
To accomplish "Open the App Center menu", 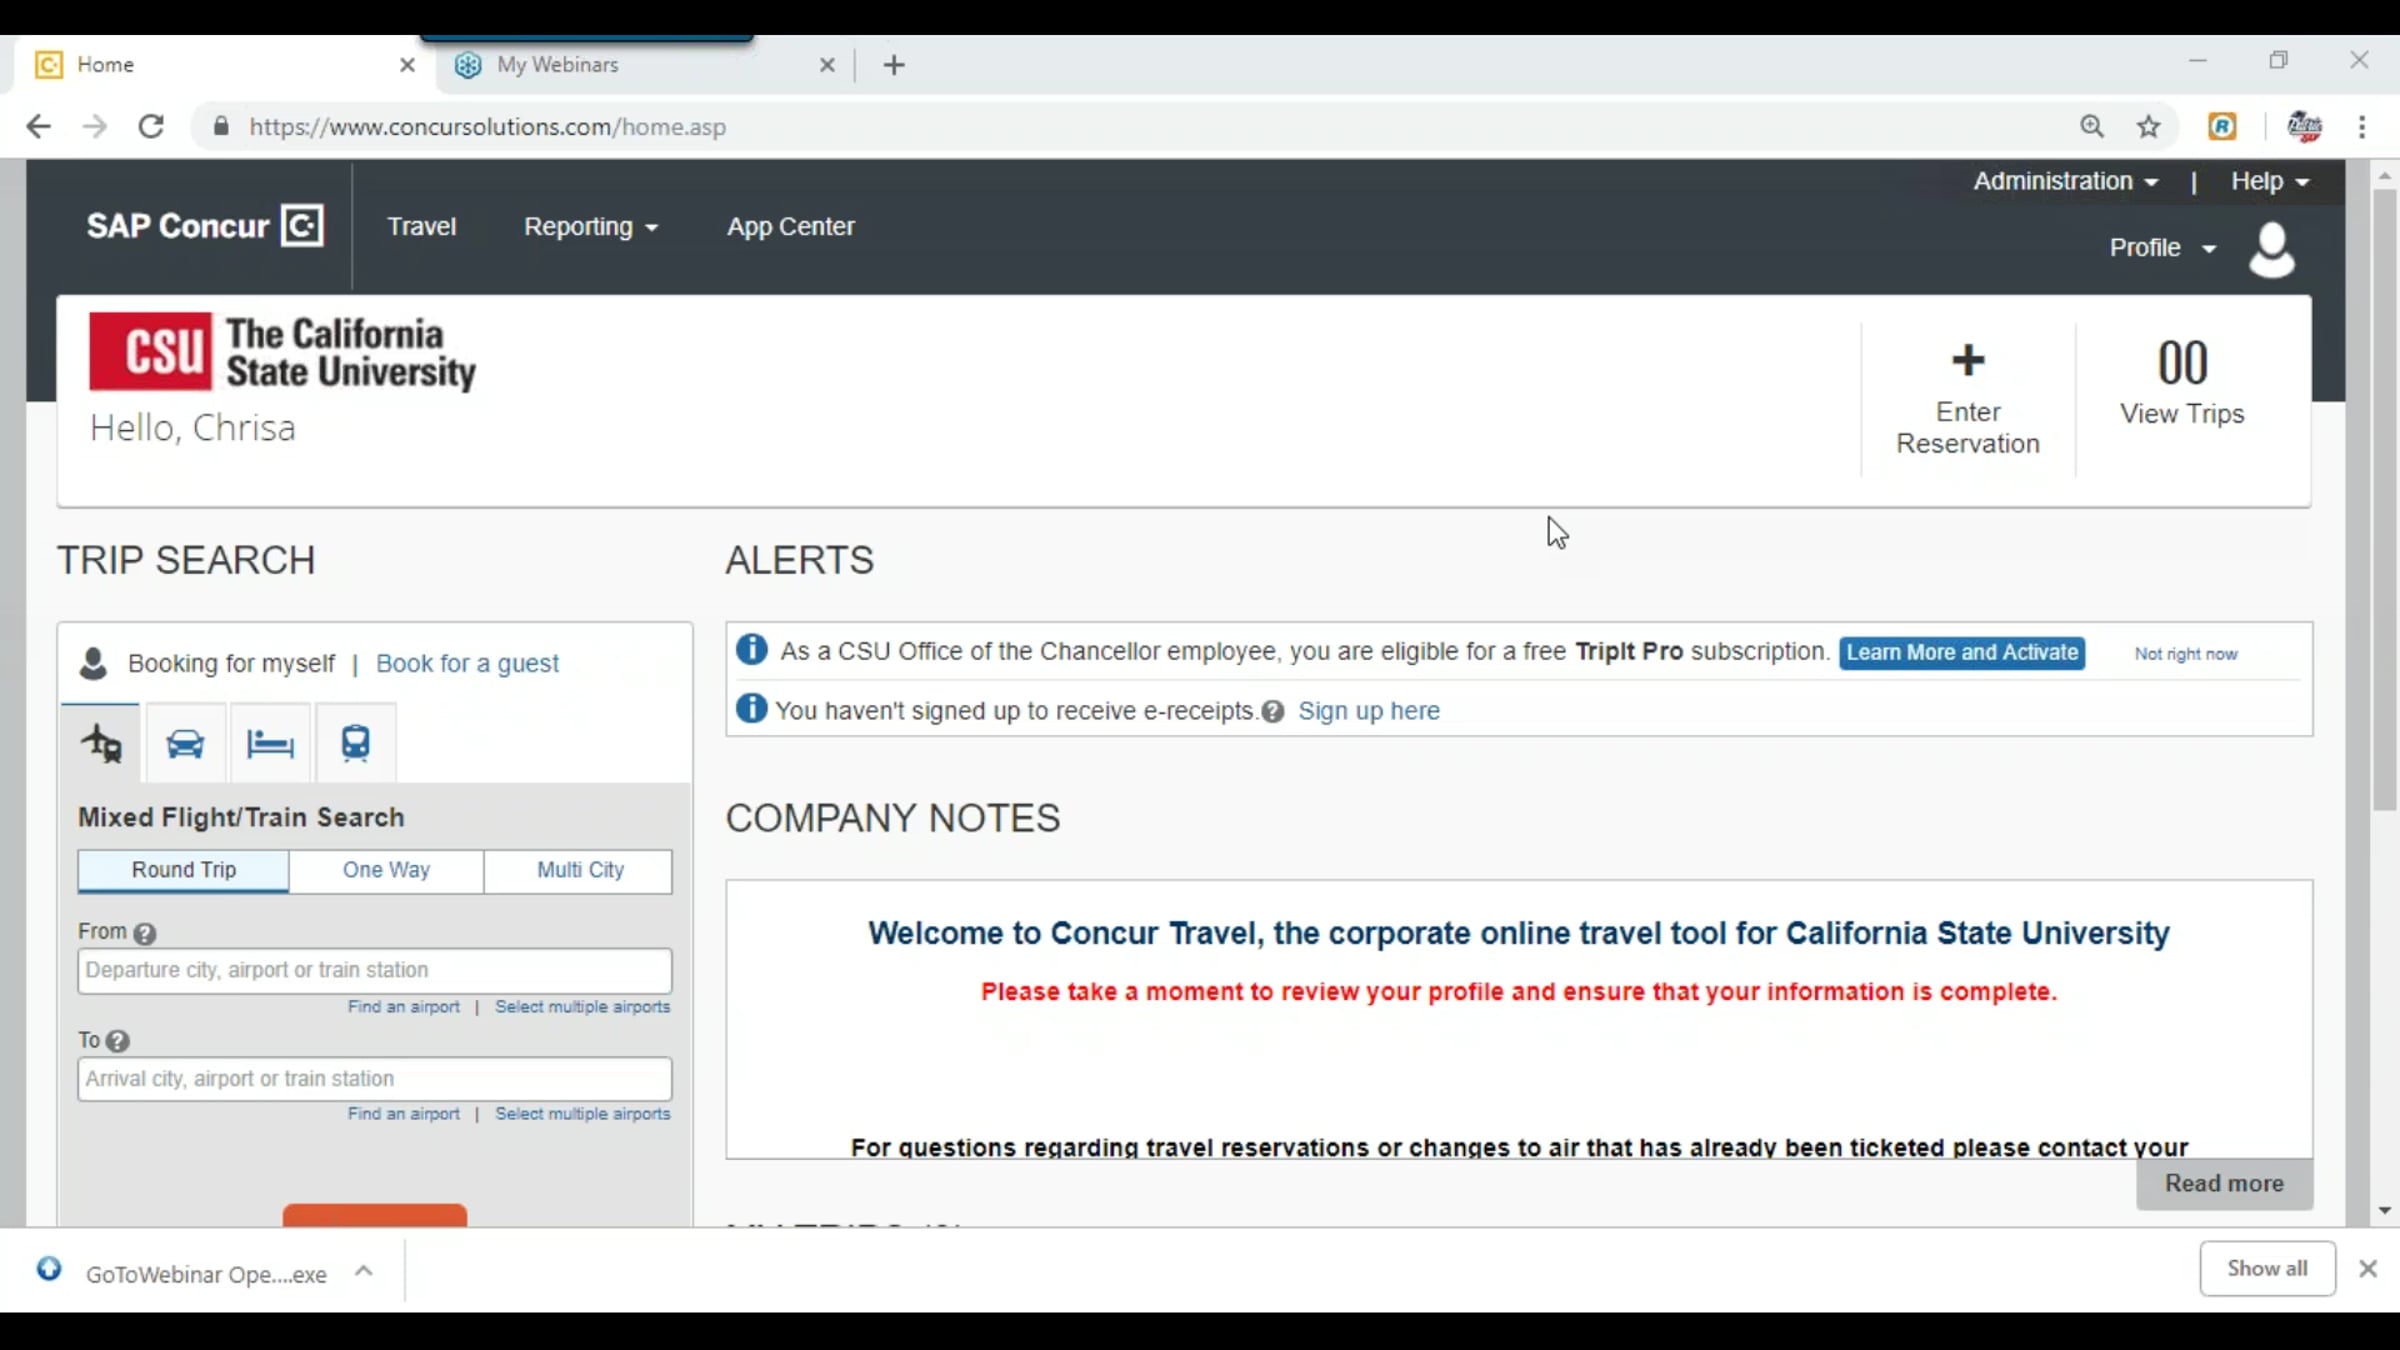I will 790,227.
